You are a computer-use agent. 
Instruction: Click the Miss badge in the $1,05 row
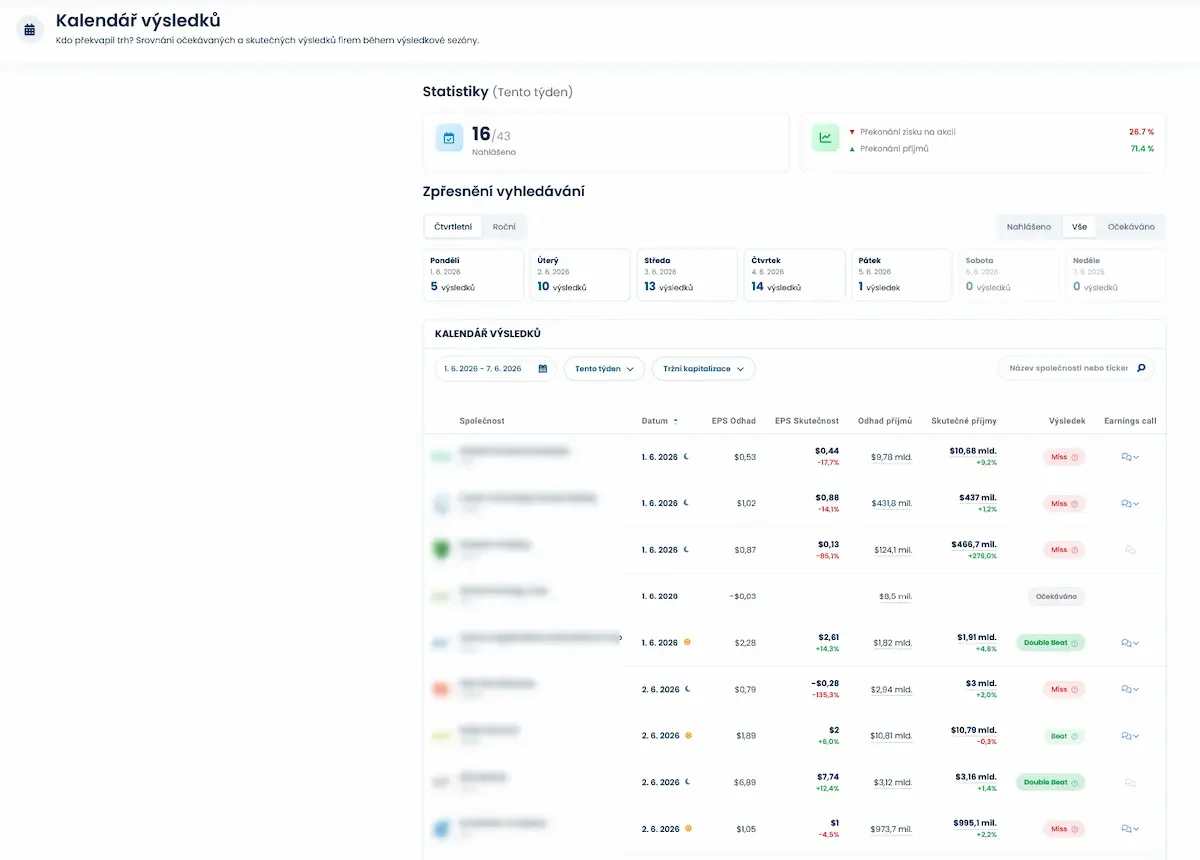(x=1063, y=829)
